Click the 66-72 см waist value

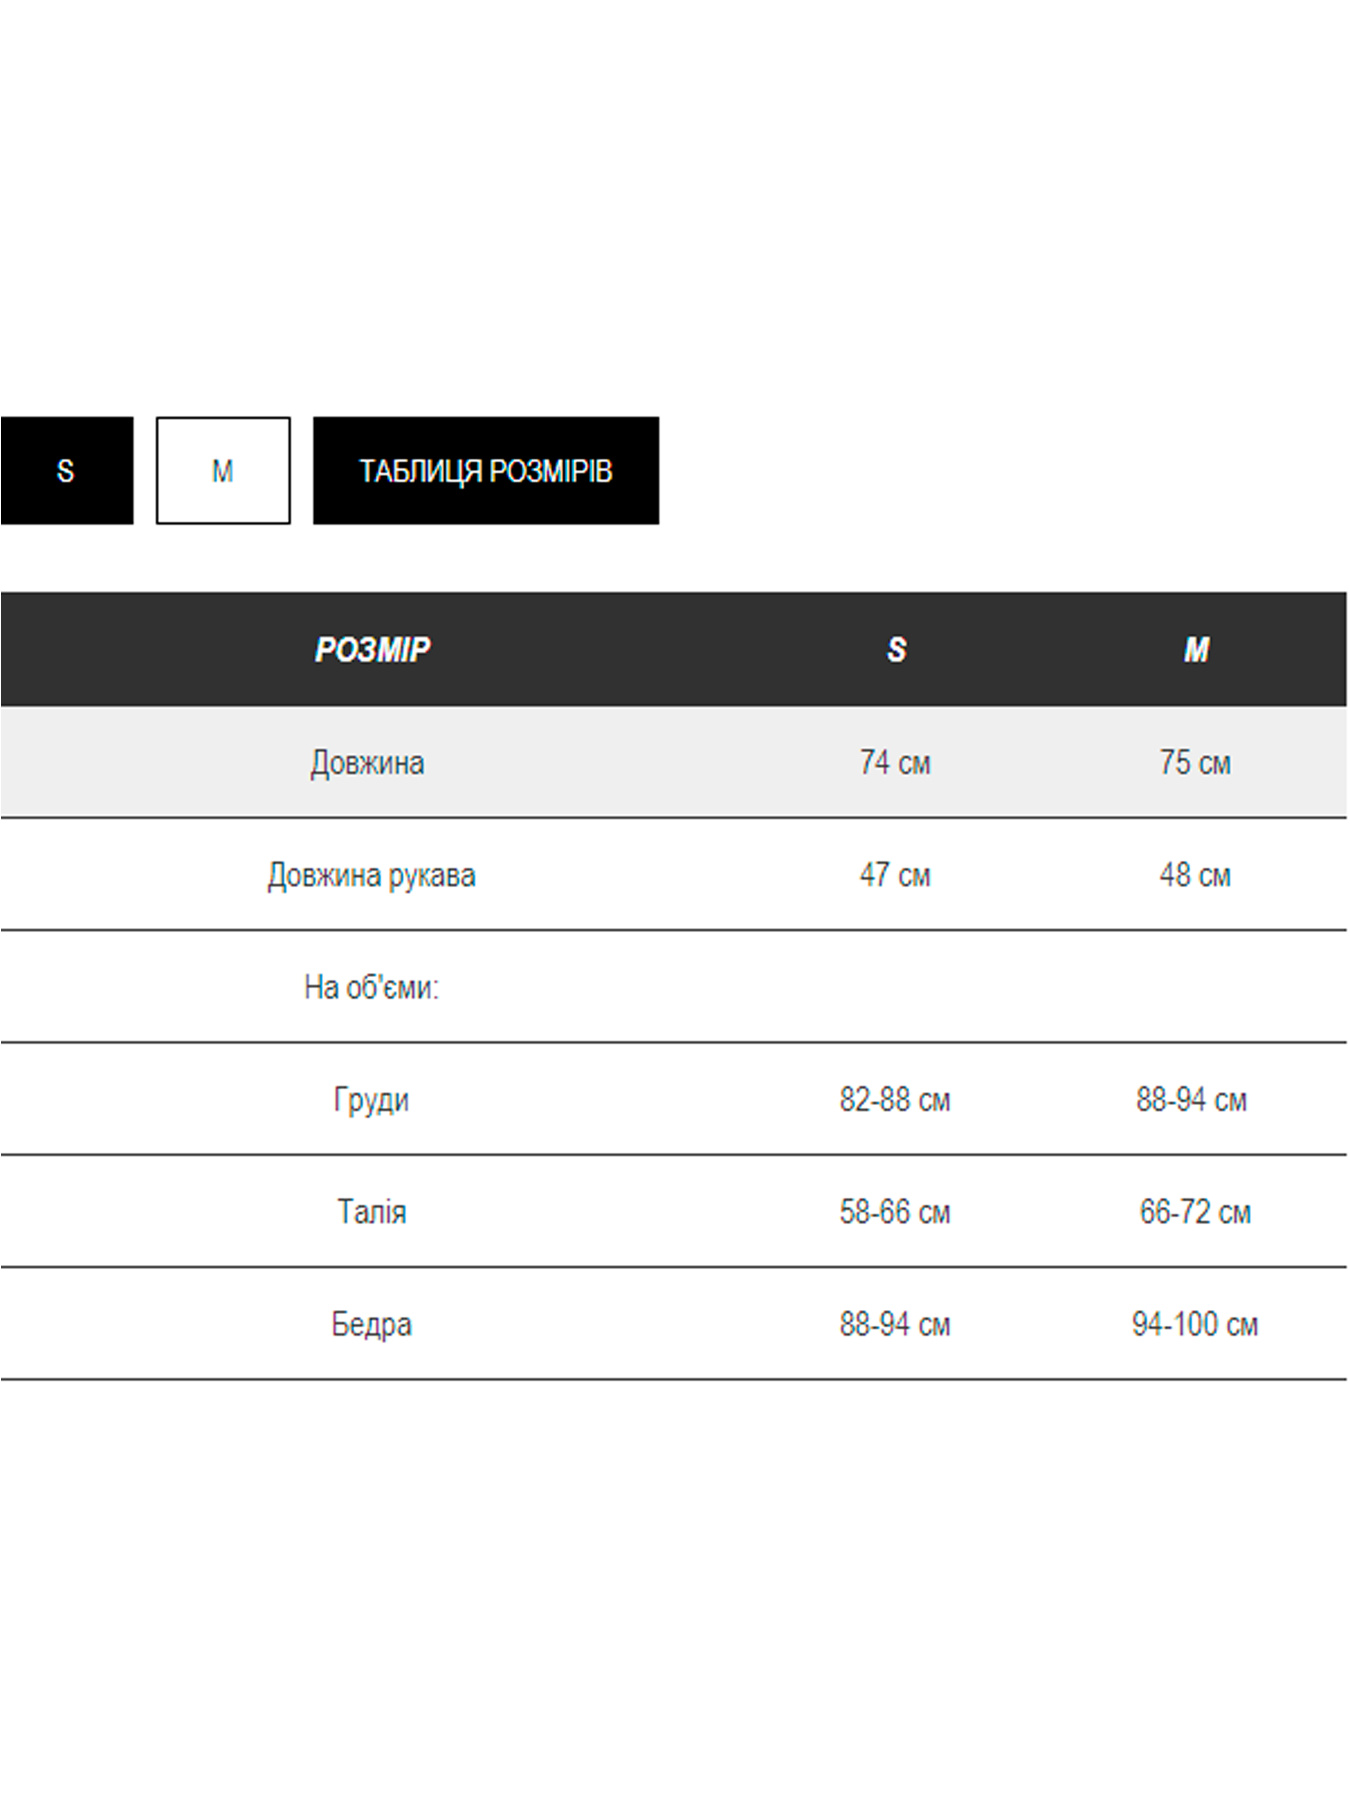tap(1195, 1212)
